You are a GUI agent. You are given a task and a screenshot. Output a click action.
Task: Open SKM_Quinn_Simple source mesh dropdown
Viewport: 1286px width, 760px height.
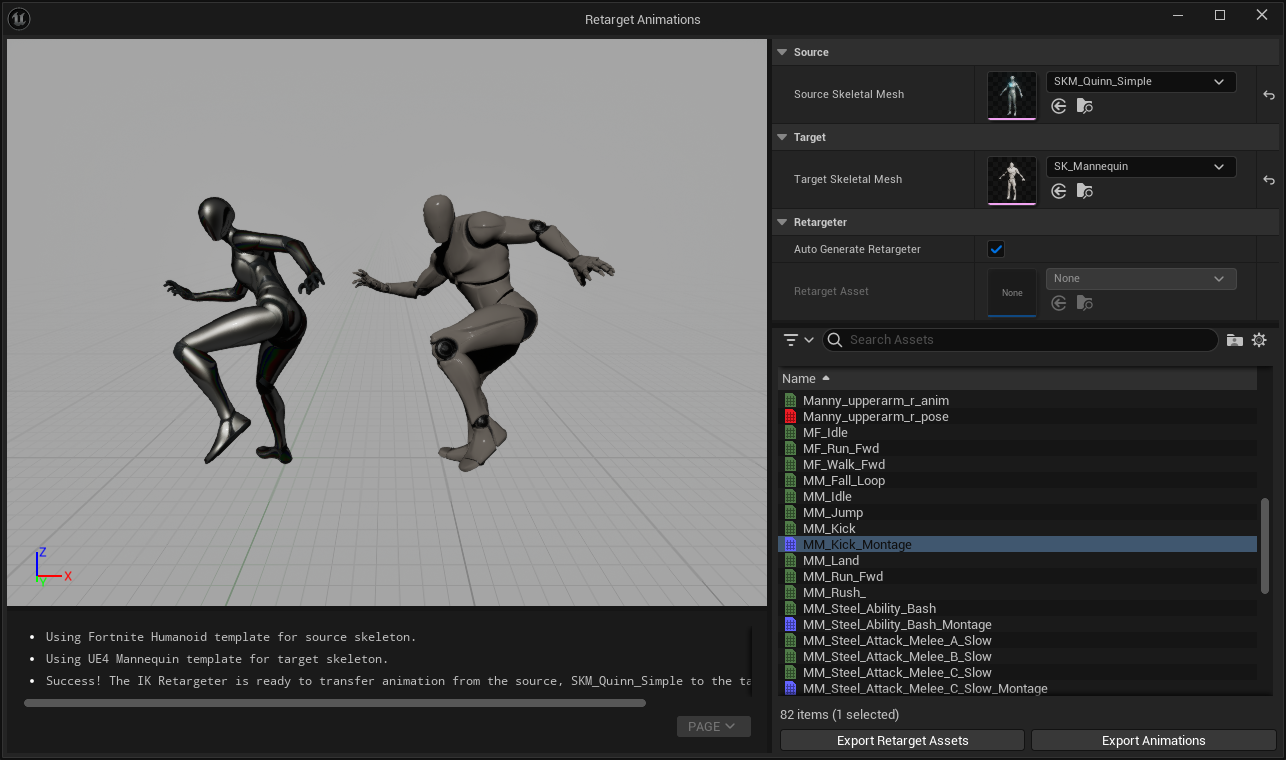point(1141,82)
